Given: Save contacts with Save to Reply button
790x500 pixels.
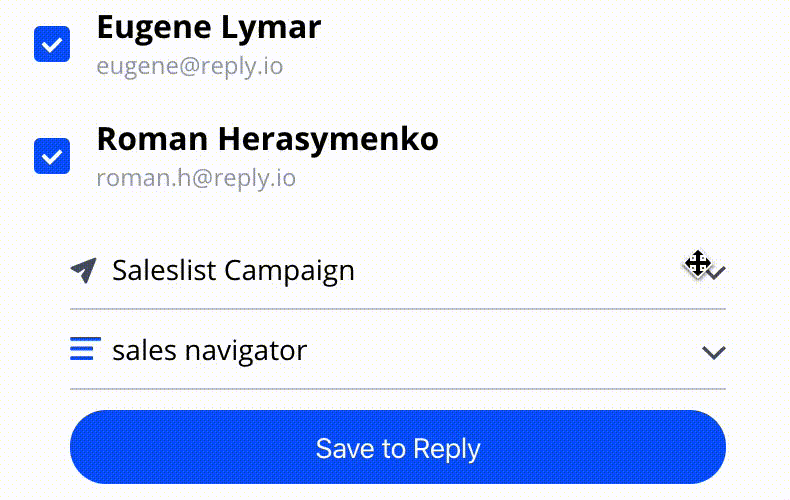Looking at the screenshot, I should 398,447.
